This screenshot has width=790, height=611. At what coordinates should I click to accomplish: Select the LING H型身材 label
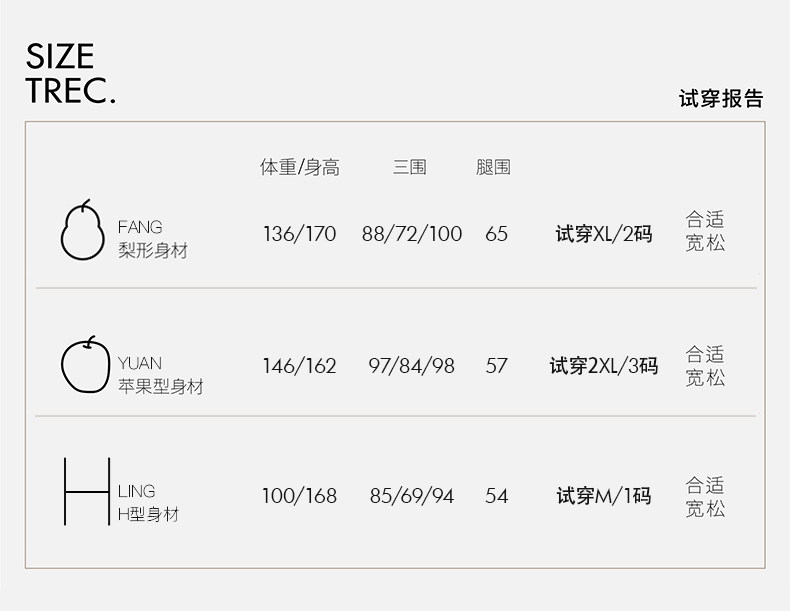[148, 503]
